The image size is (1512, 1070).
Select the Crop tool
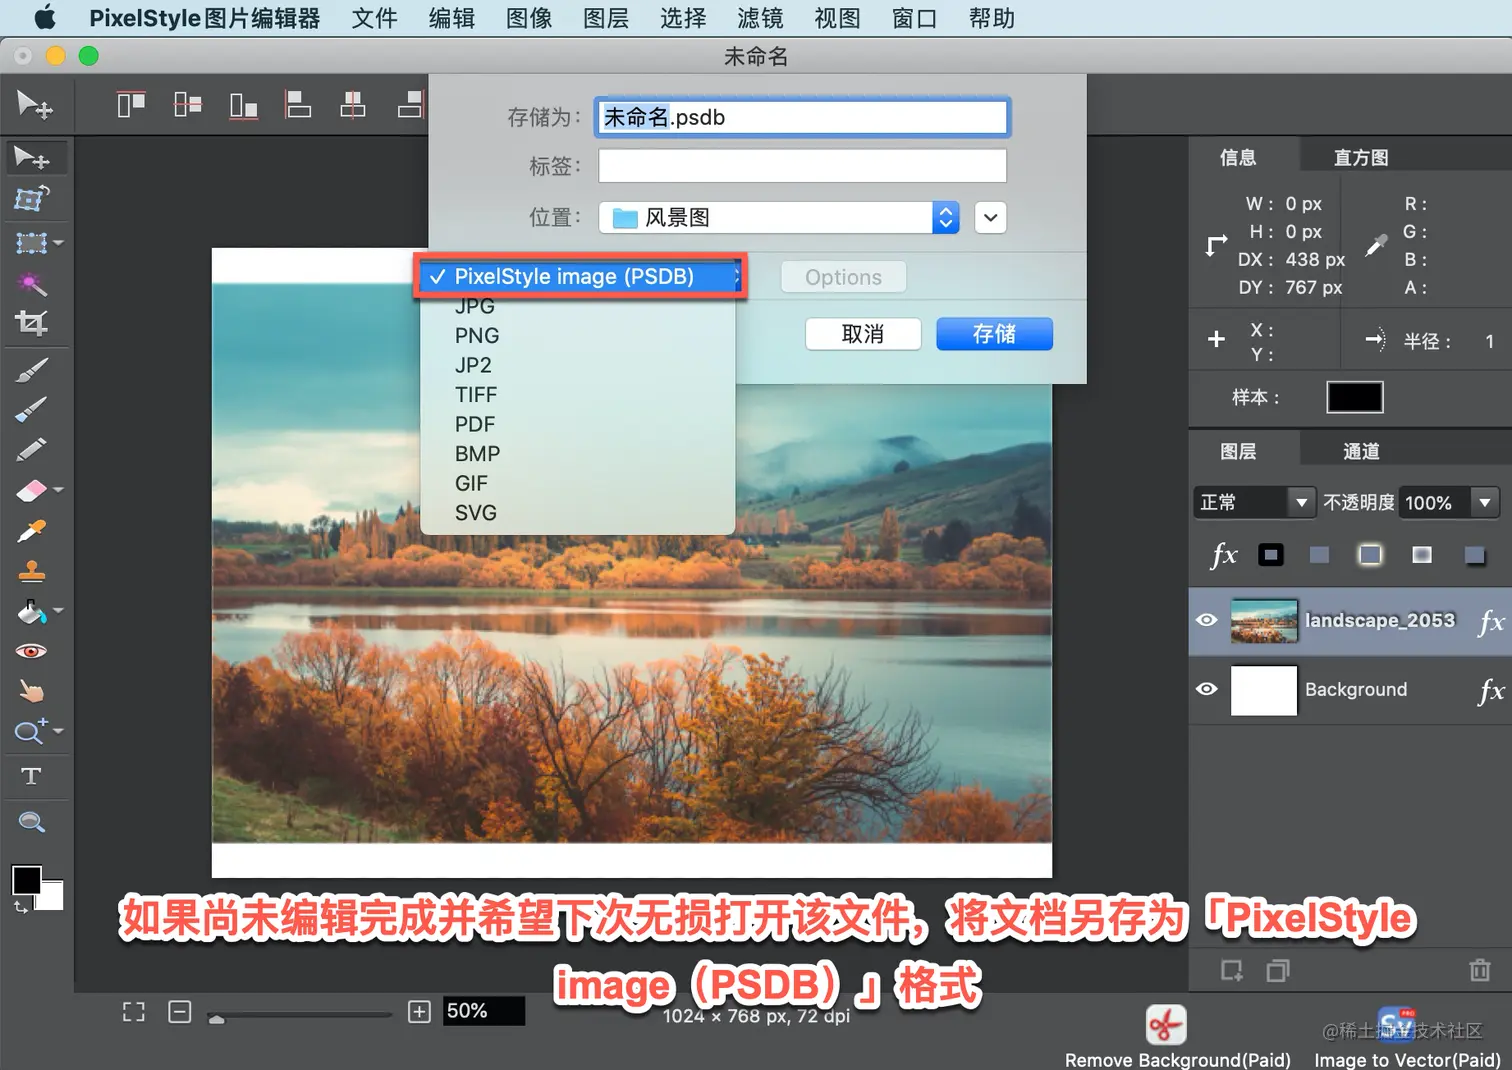click(x=32, y=322)
